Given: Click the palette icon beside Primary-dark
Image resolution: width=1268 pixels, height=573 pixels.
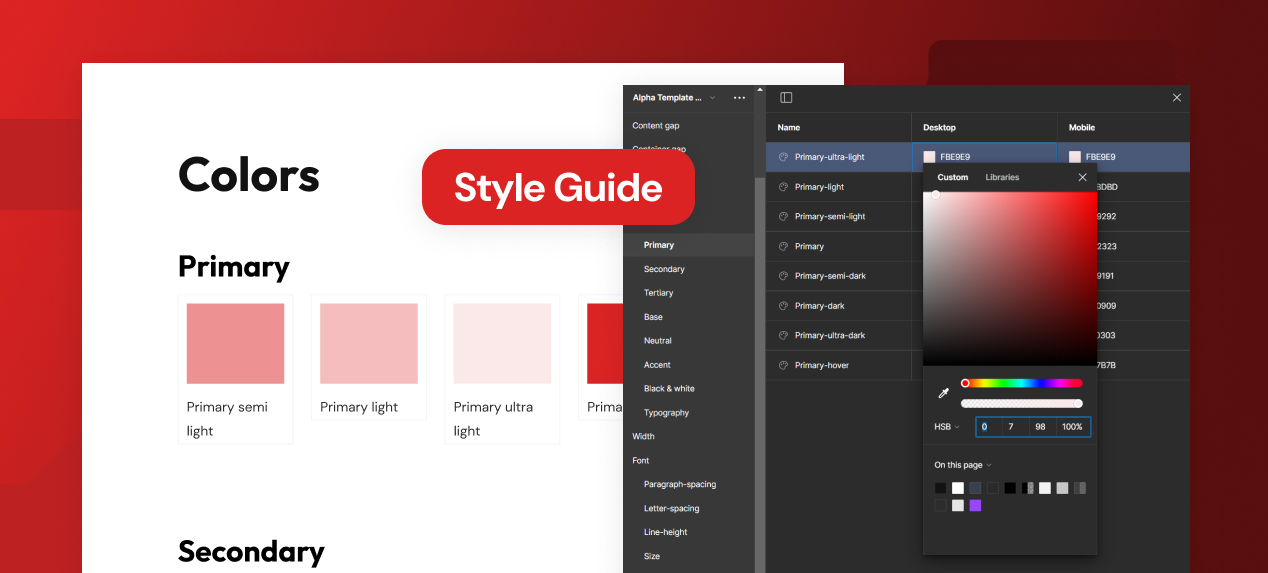Looking at the screenshot, I should click(x=783, y=306).
